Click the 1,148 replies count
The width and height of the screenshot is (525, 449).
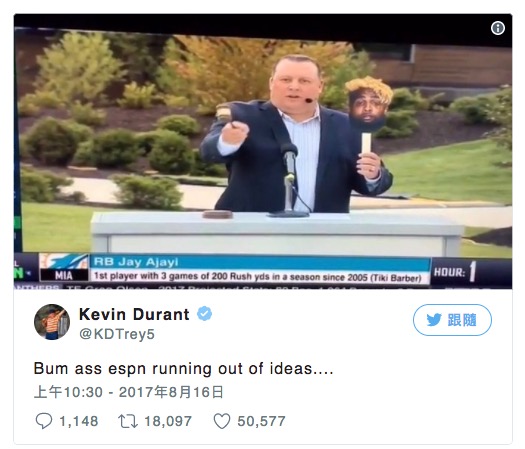[x=79, y=421]
